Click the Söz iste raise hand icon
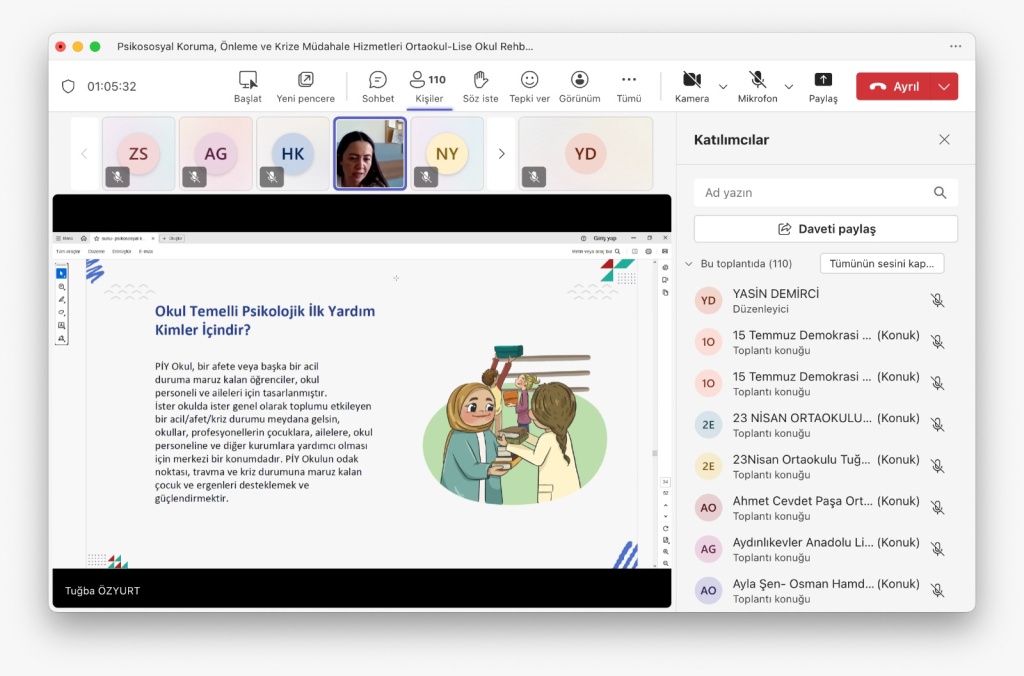 pyautogui.click(x=480, y=81)
